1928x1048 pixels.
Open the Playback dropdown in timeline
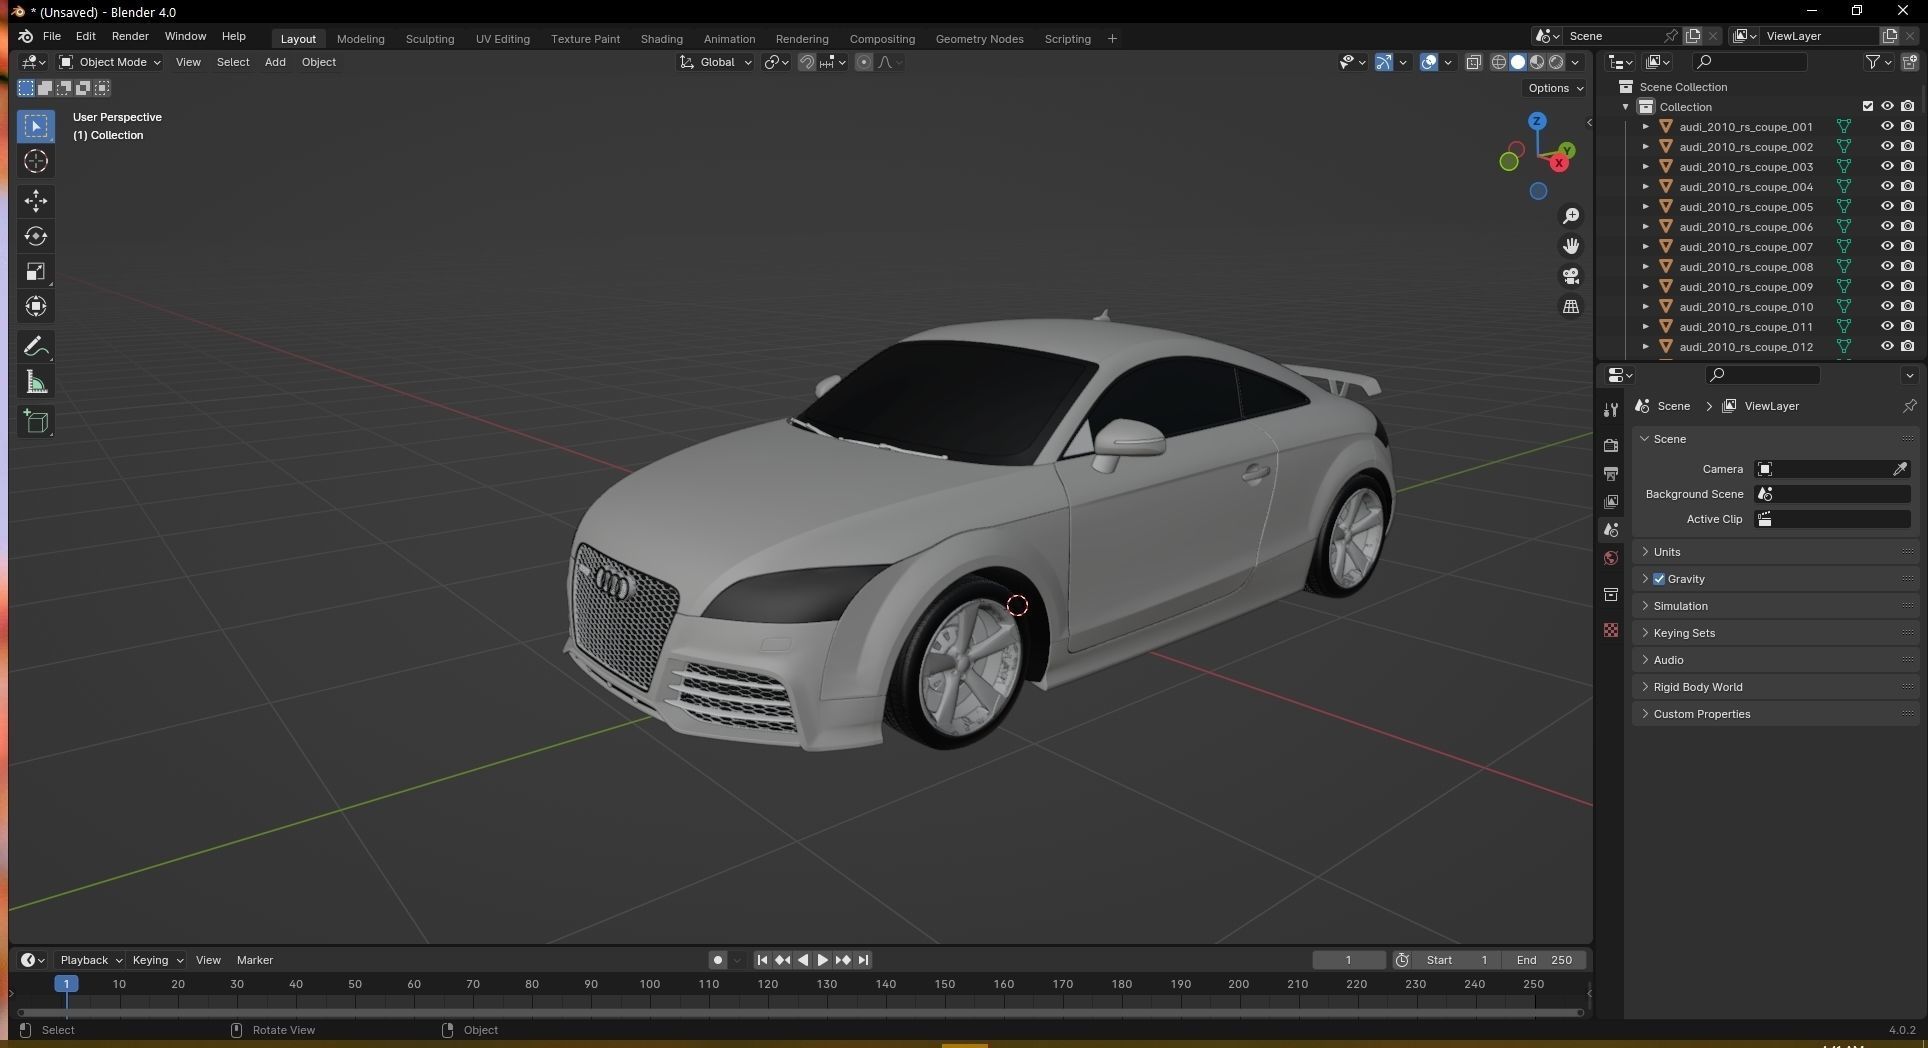90,960
